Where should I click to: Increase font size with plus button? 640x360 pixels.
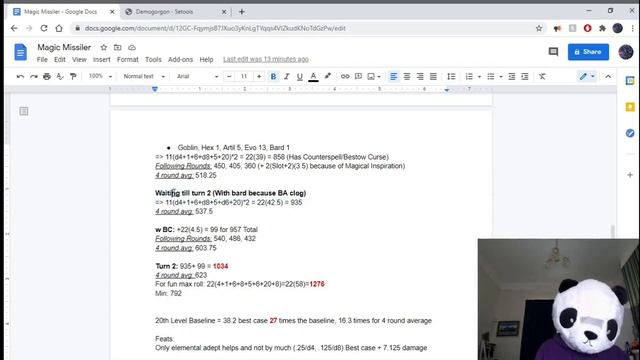pos(259,76)
